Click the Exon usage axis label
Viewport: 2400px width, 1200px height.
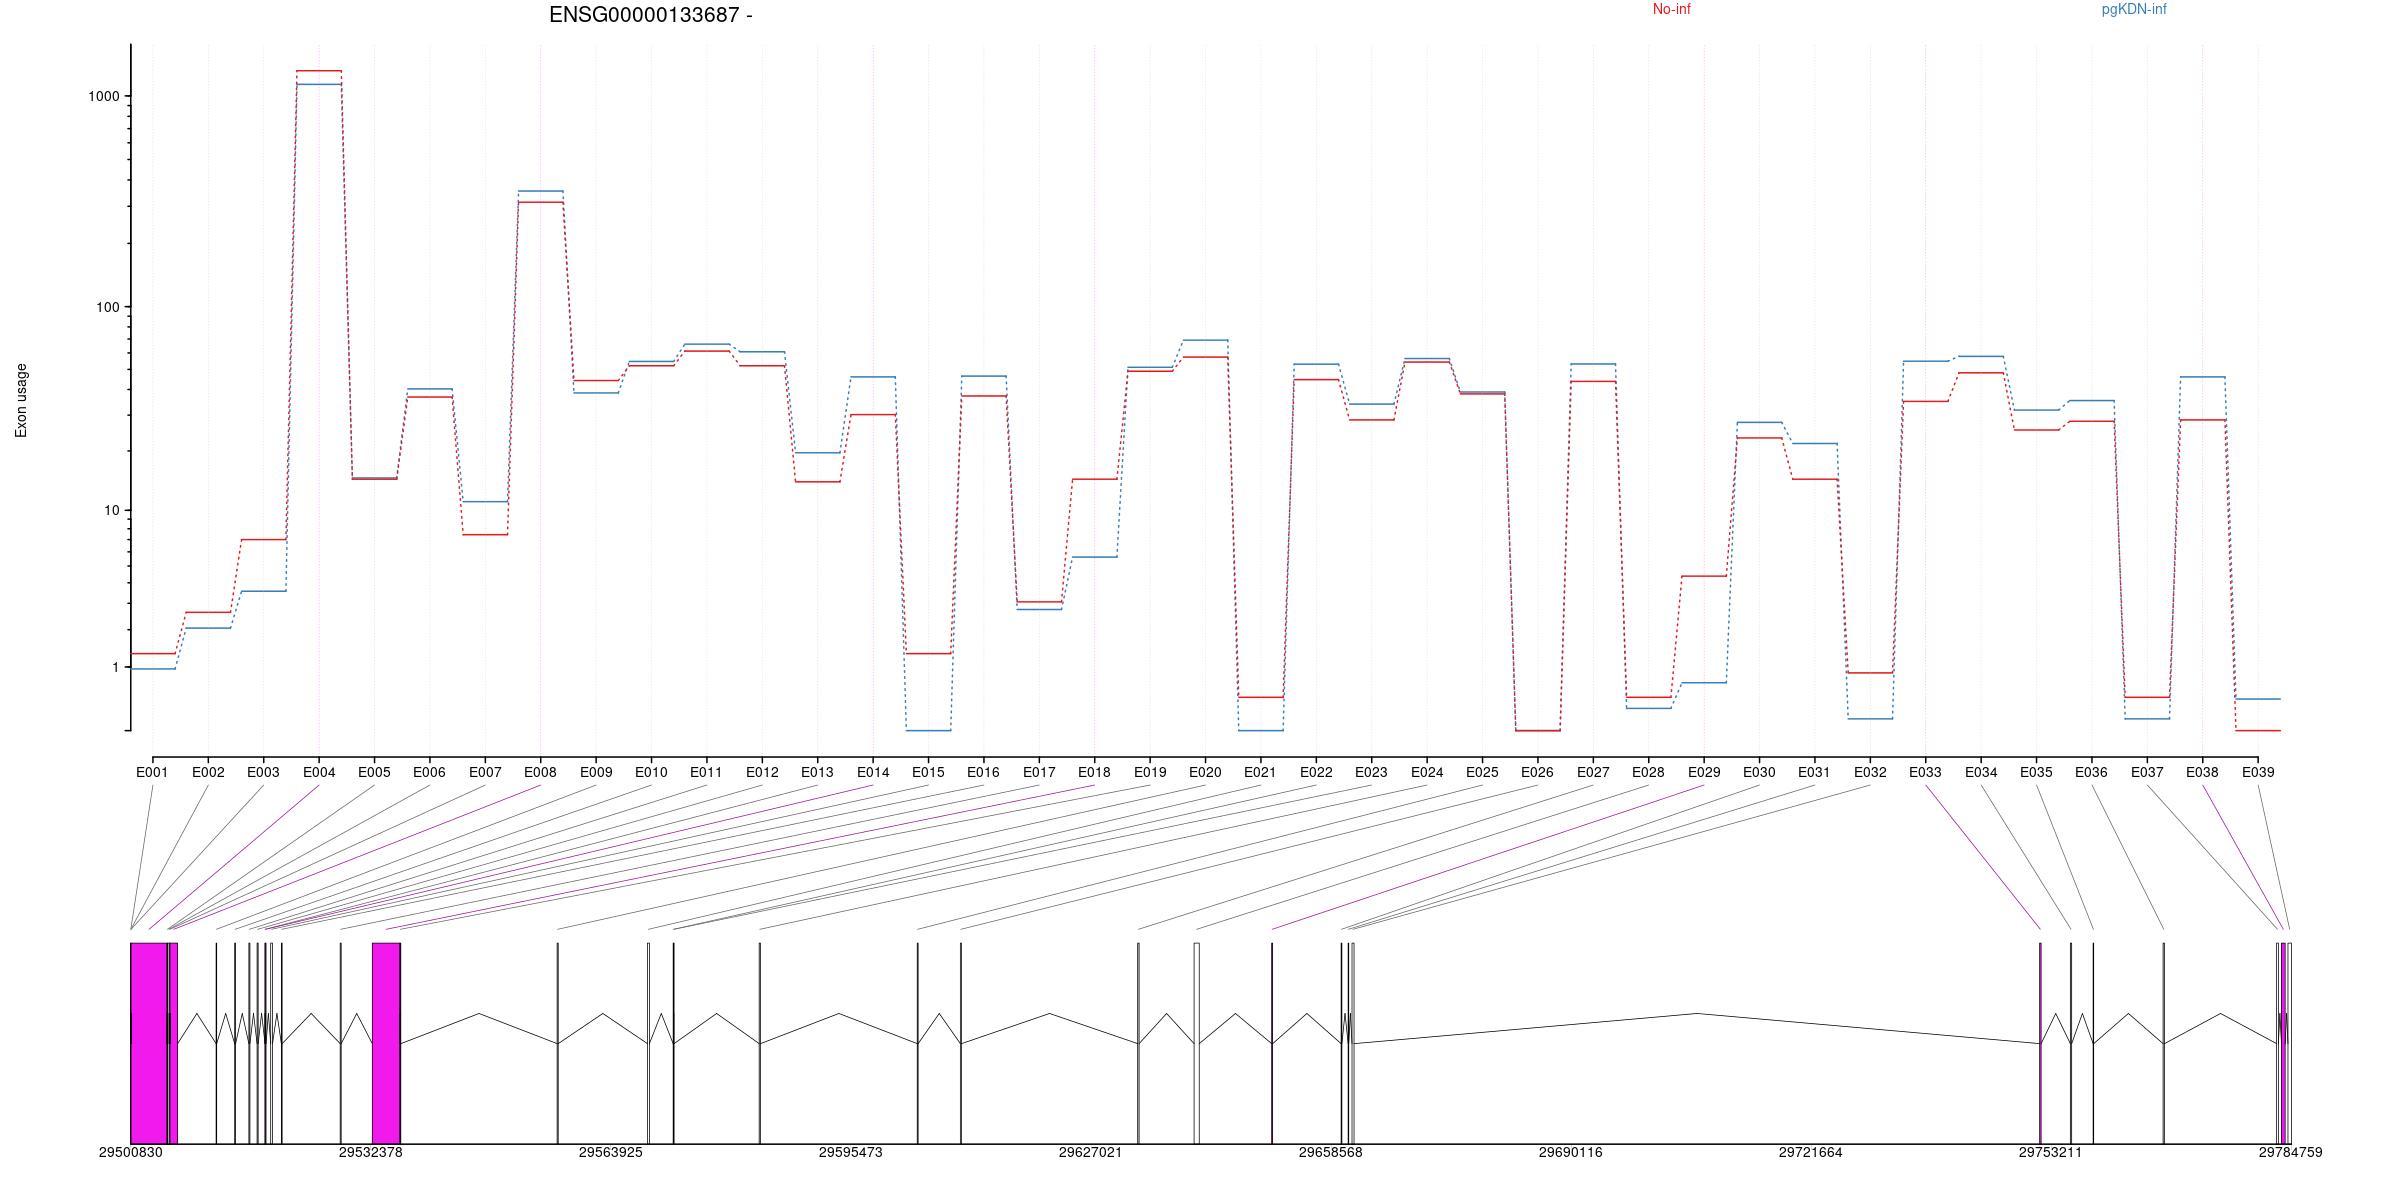(21, 400)
